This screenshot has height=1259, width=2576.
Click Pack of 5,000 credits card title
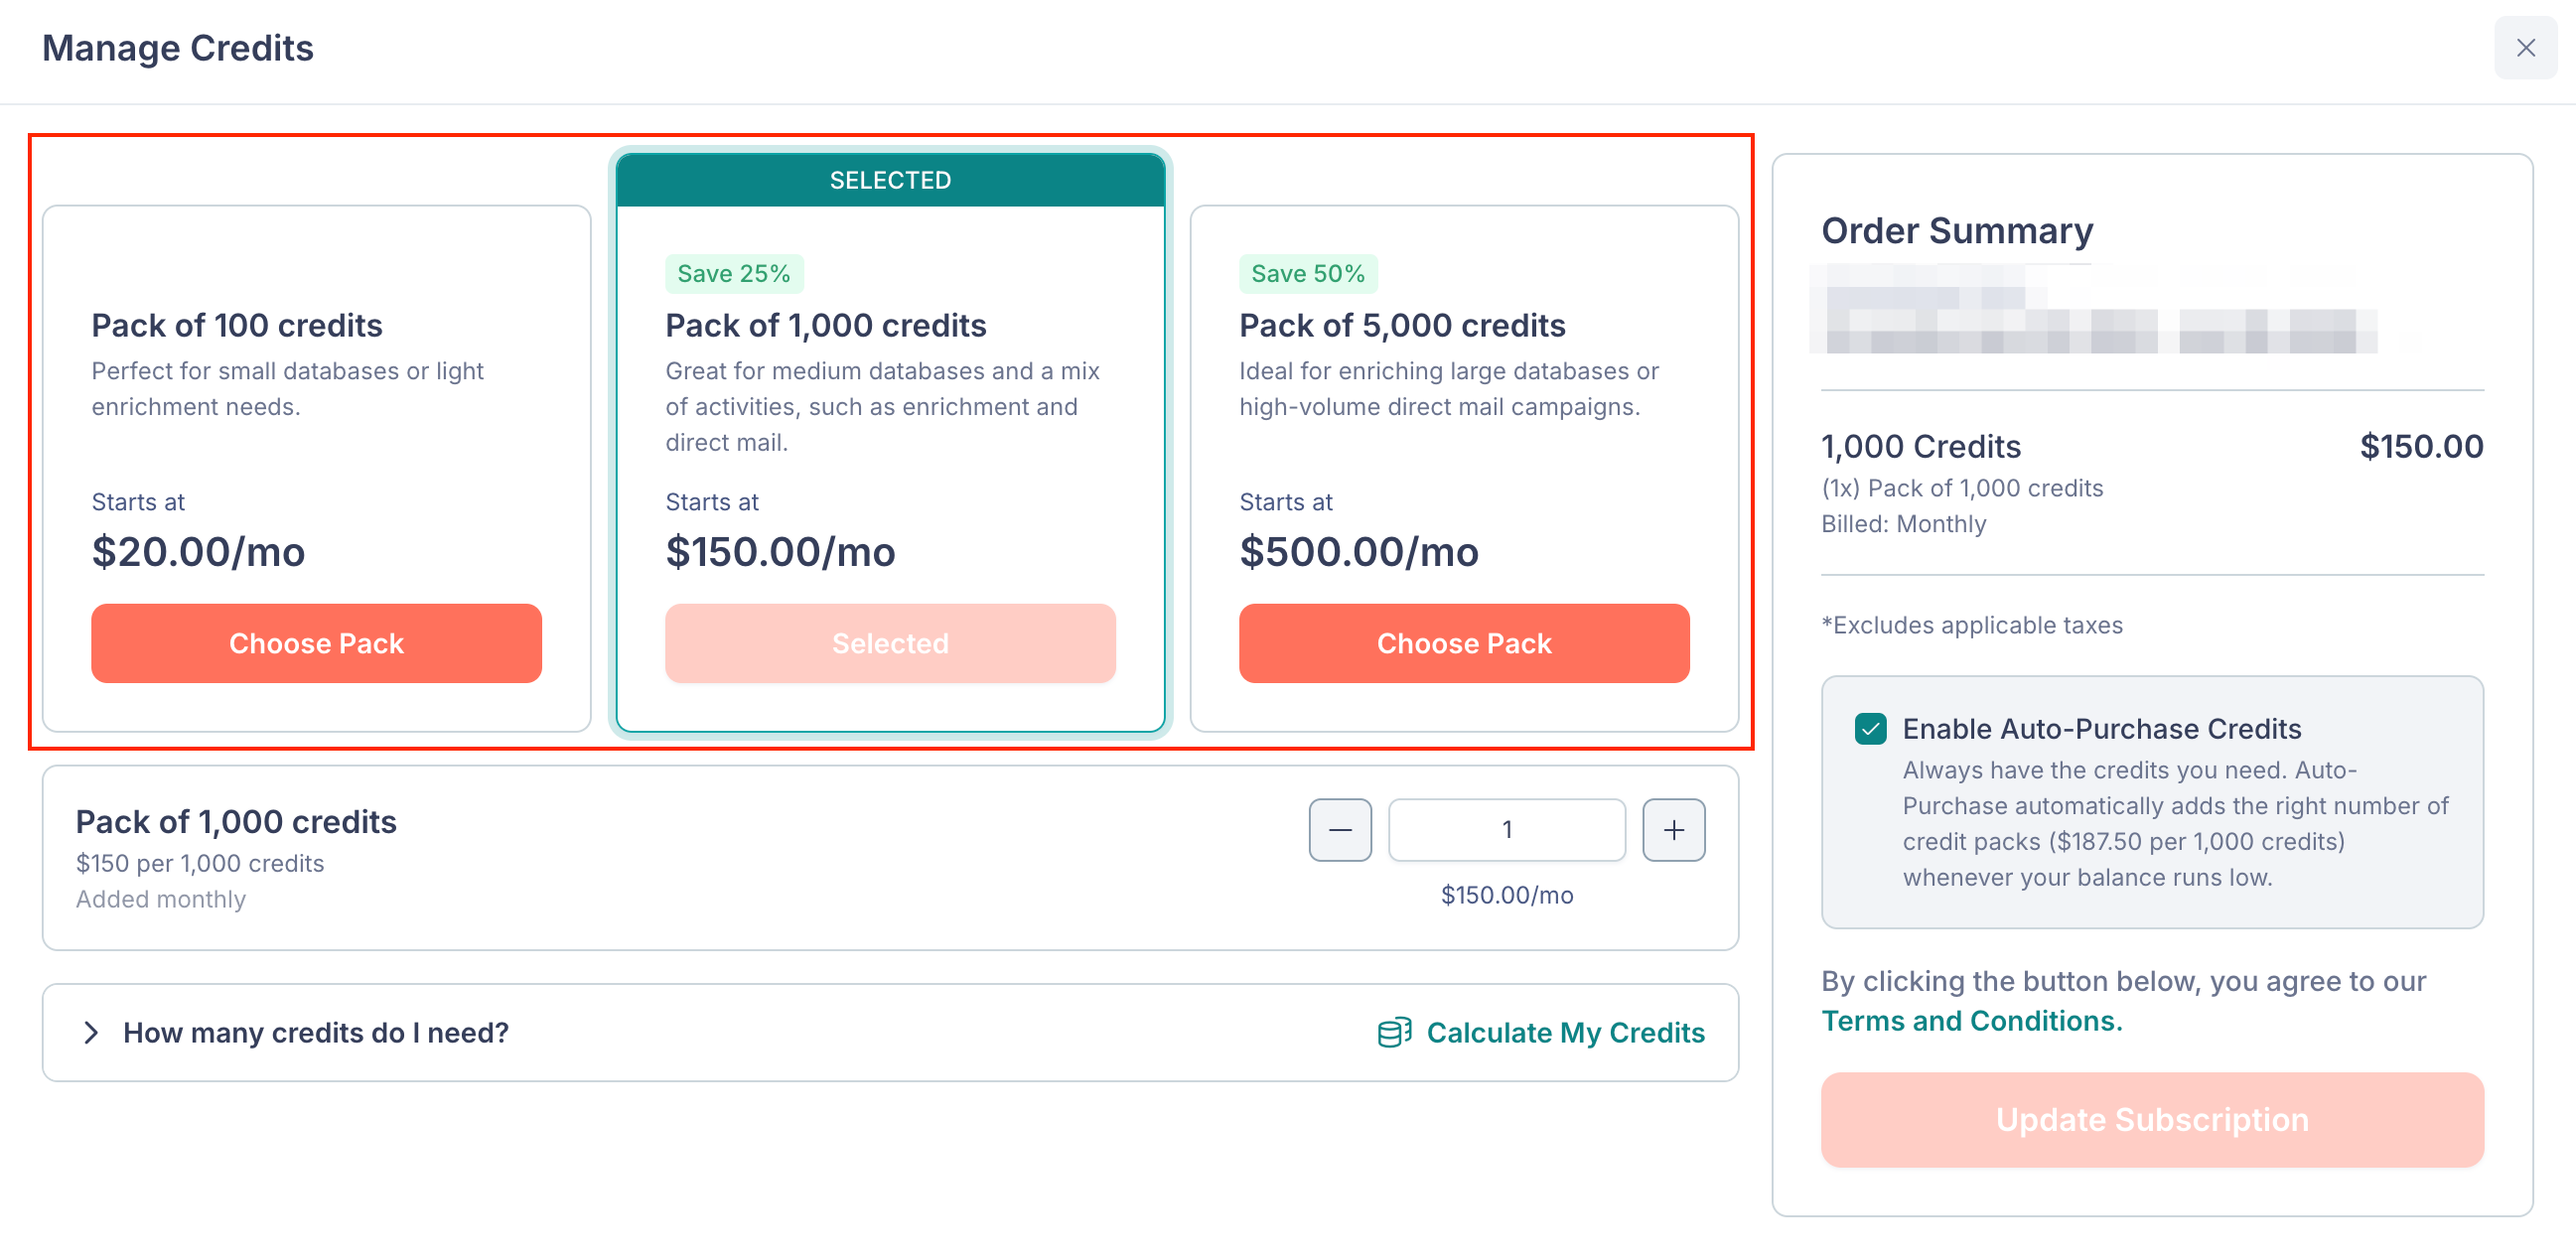[x=1402, y=325]
